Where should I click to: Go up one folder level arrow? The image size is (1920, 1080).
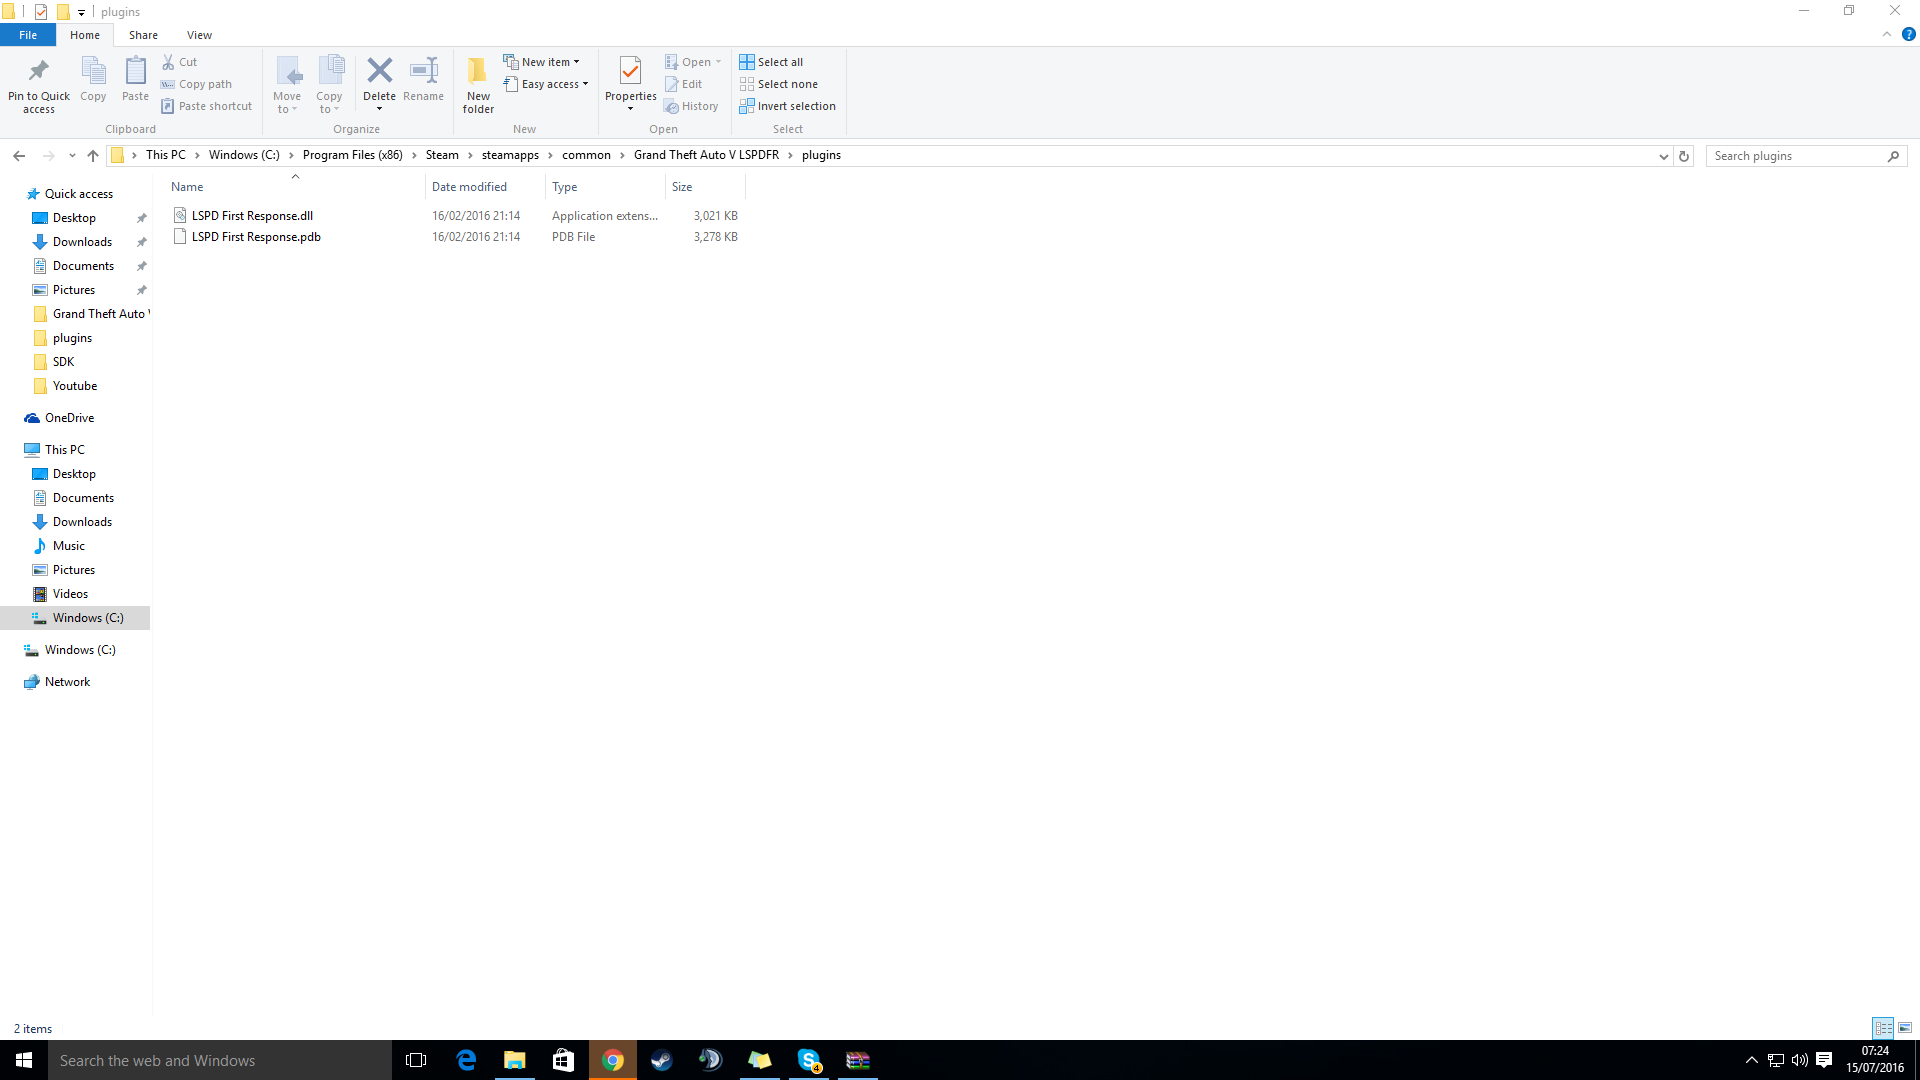click(93, 156)
